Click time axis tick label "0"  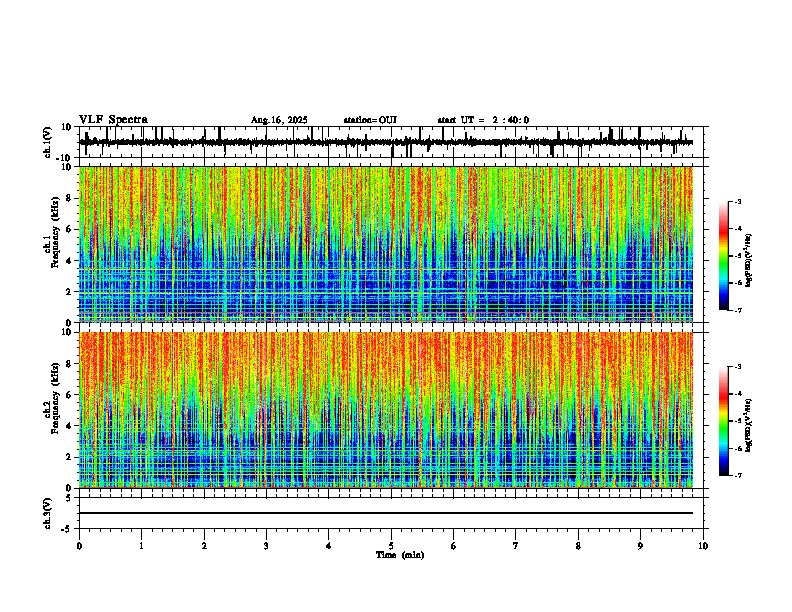click(79, 546)
